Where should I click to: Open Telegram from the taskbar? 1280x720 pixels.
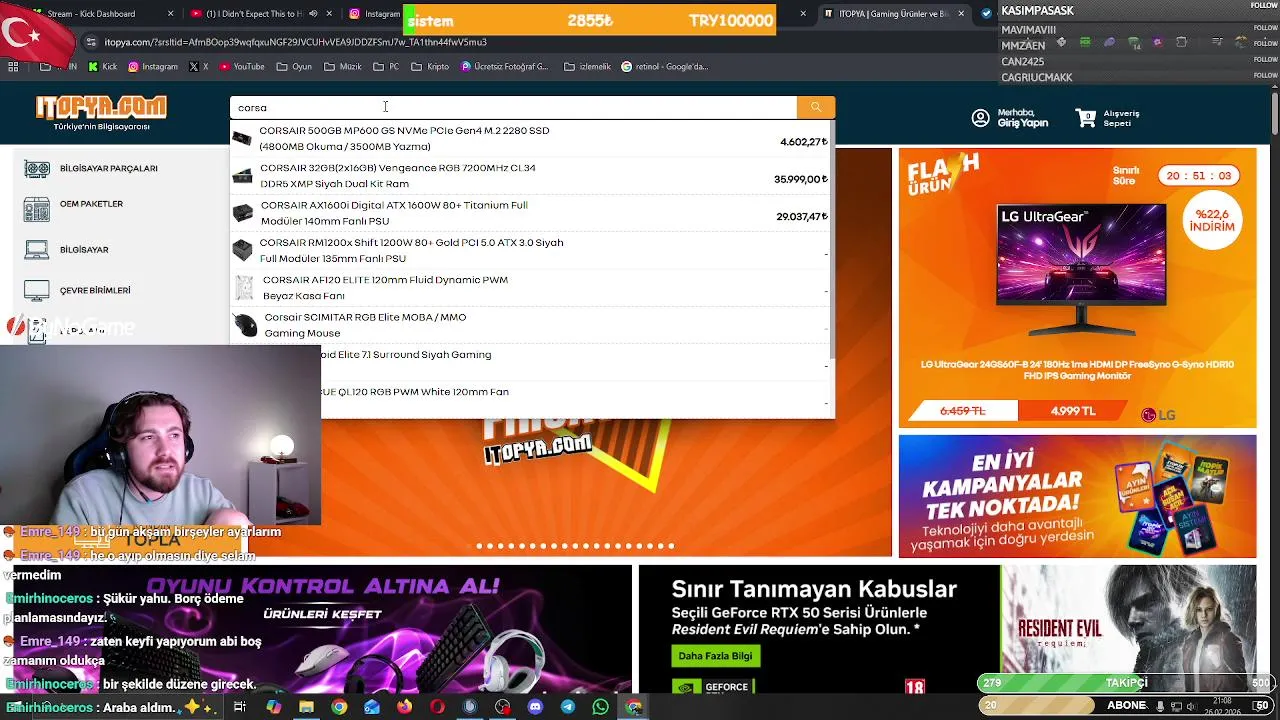click(x=568, y=707)
